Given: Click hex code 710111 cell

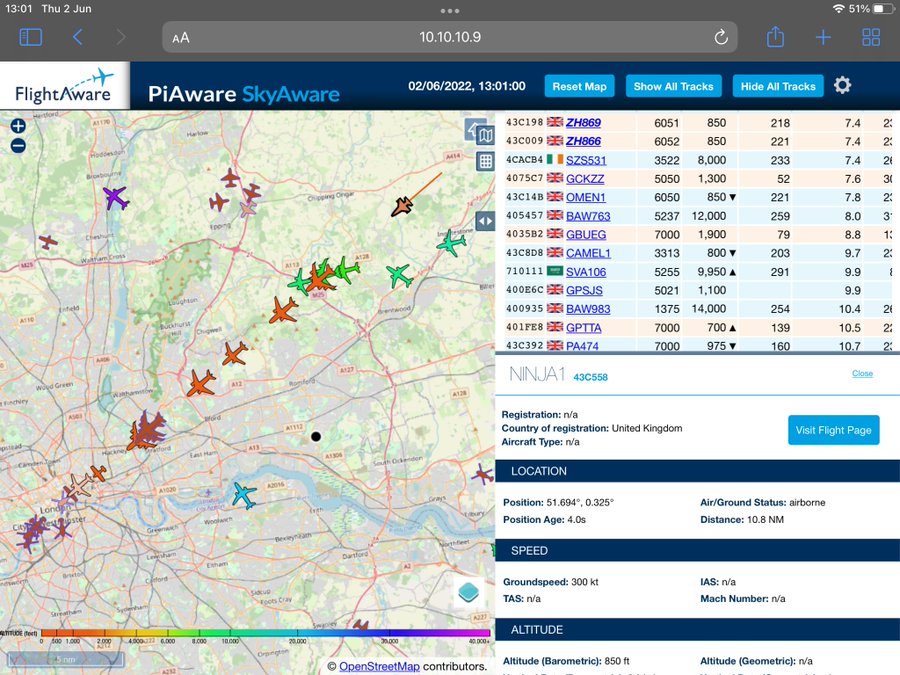Looking at the screenshot, I should (x=524, y=271).
